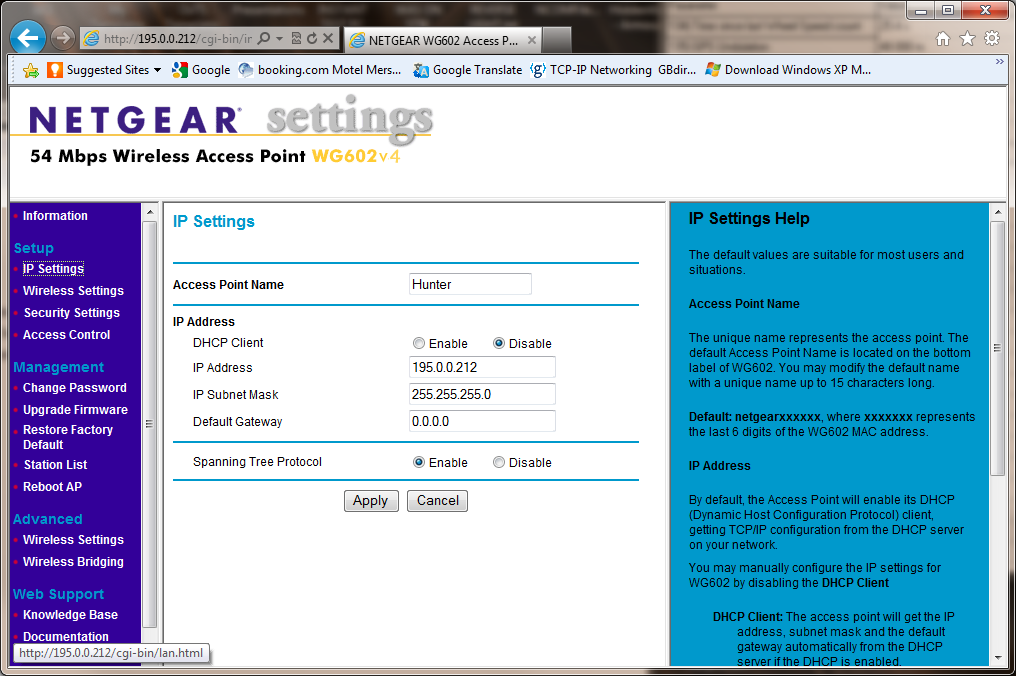Click the search magnifier in address bar

pyautogui.click(x=264, y=39)
